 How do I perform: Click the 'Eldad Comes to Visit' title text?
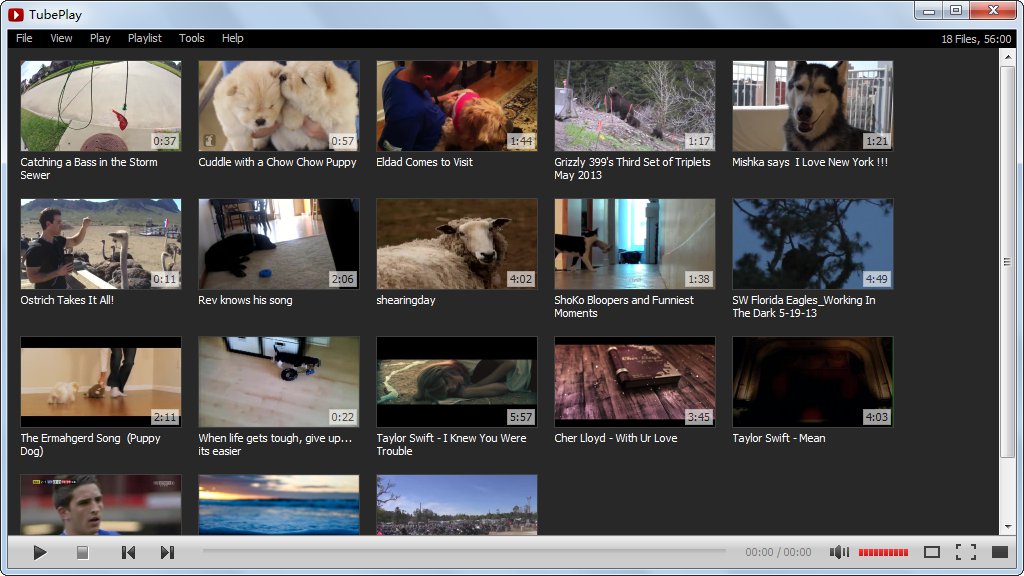(424, 162)
